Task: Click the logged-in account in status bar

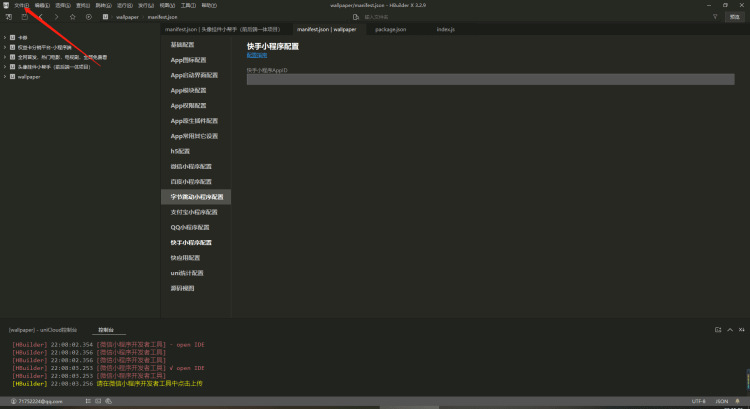Action: click(37, 401)
